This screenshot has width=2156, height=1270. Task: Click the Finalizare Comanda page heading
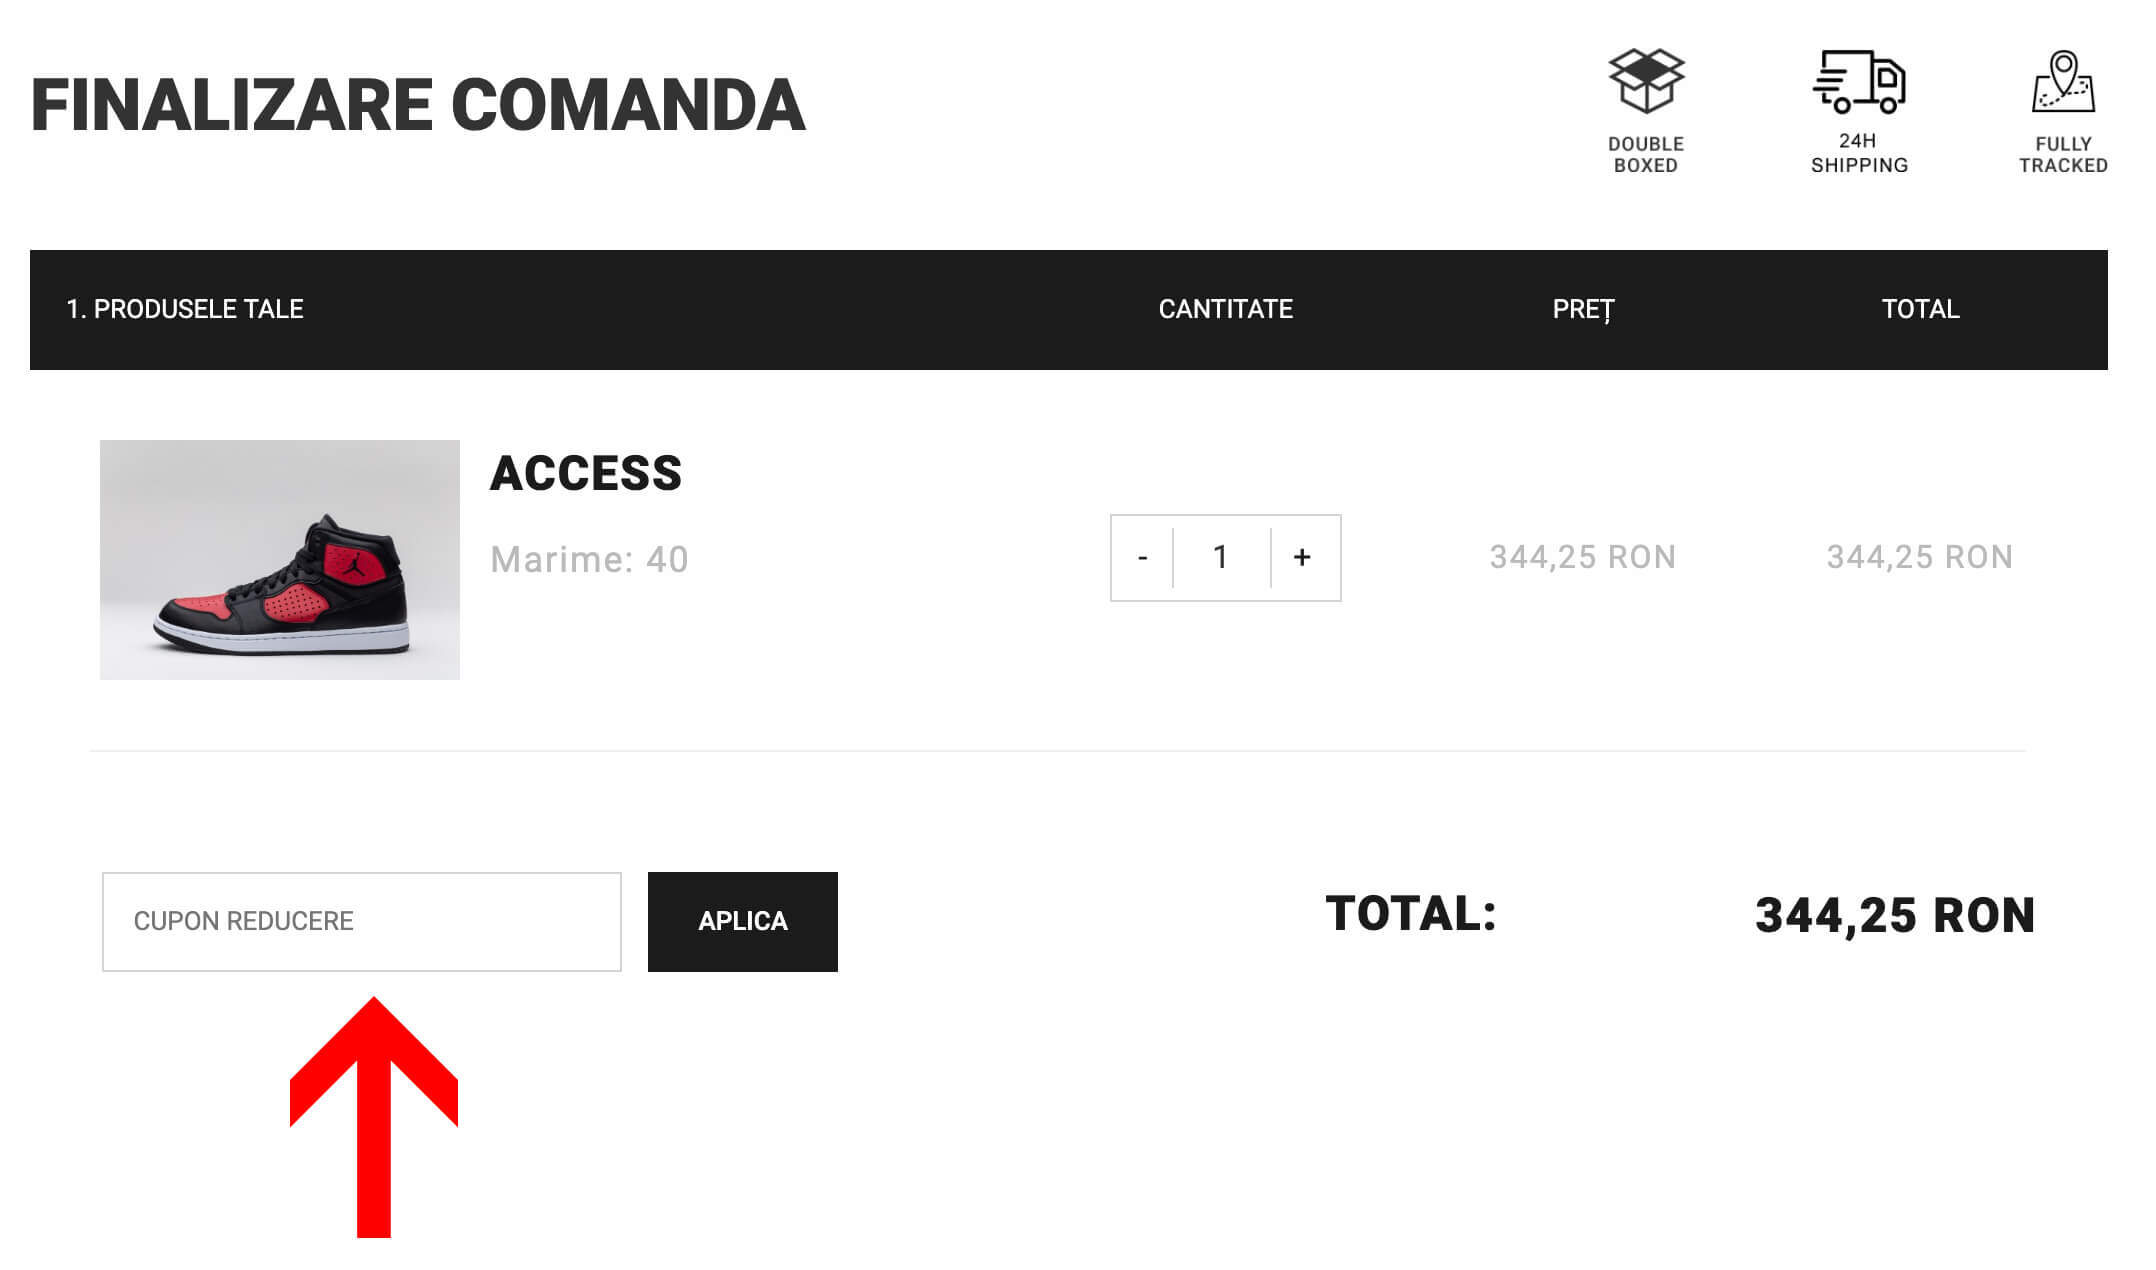[x=418, y=106]
